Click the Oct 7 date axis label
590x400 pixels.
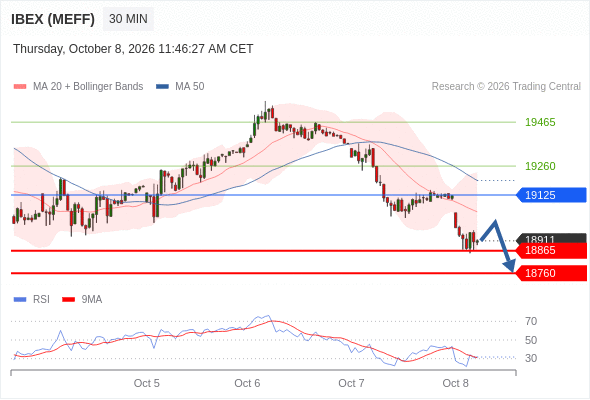pos(351,383)
